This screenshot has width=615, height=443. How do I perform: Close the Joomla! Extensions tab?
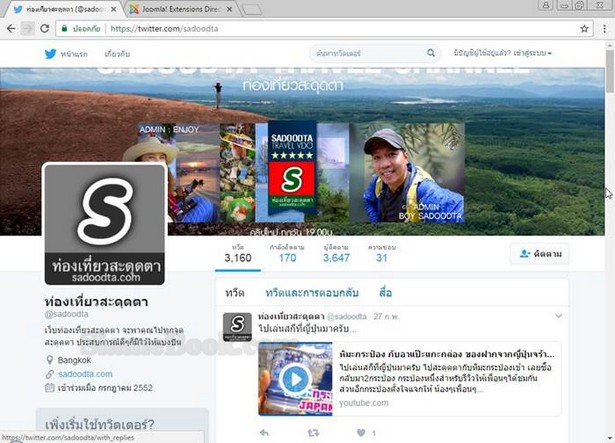click(229, 9)
